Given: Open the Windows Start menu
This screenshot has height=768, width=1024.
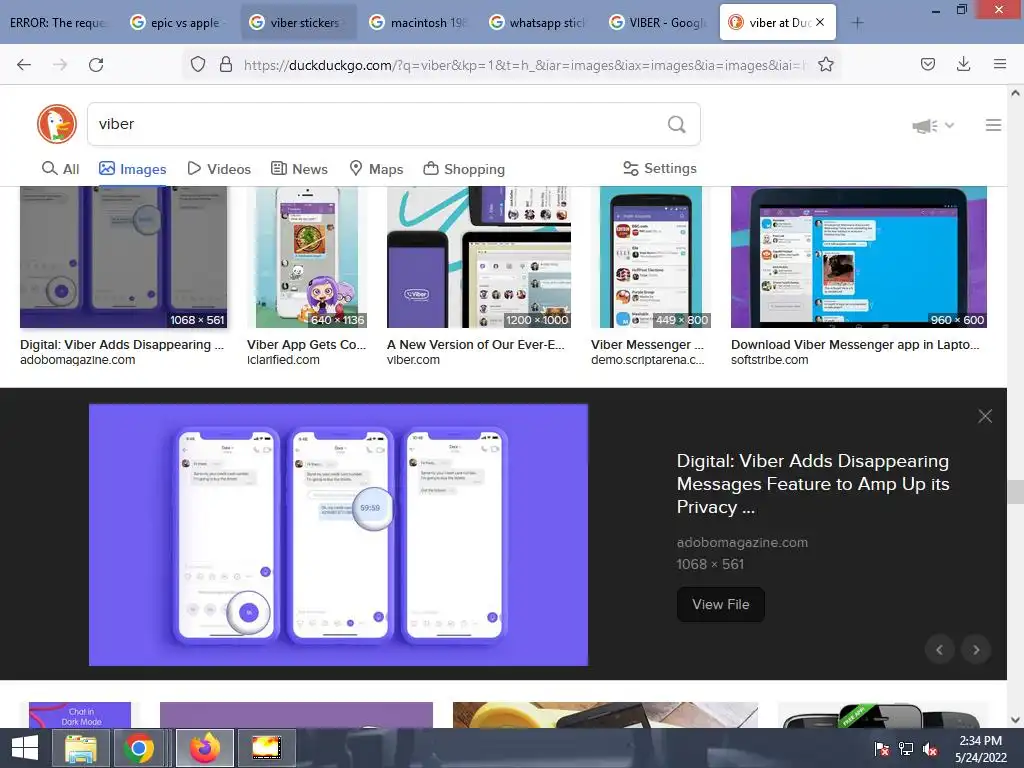Looking at the screenshot, I should pyautogui.click(x=25, y=748).
